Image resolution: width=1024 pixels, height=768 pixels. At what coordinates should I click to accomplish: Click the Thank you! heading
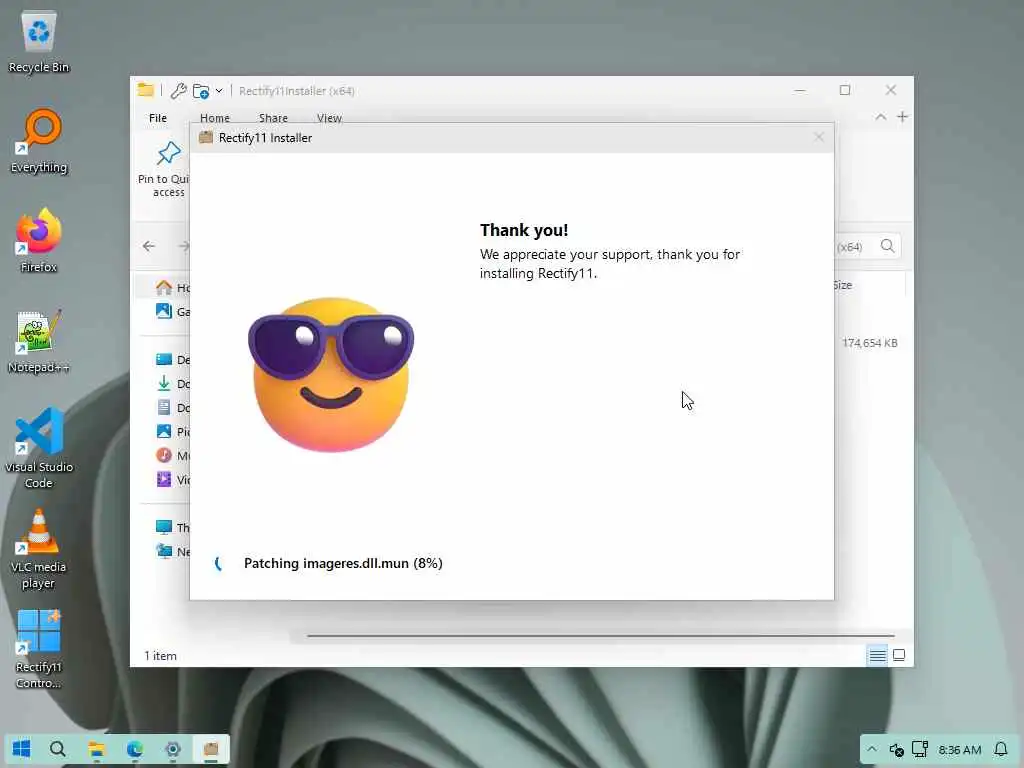524,230
